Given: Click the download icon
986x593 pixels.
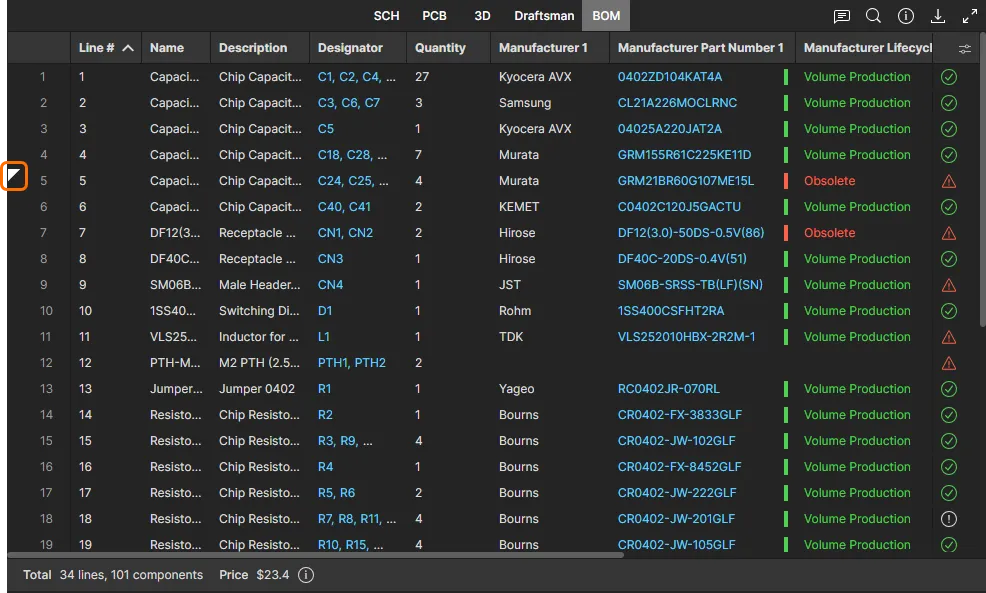Looking at the screenshot, I should [x=938, y=16].
